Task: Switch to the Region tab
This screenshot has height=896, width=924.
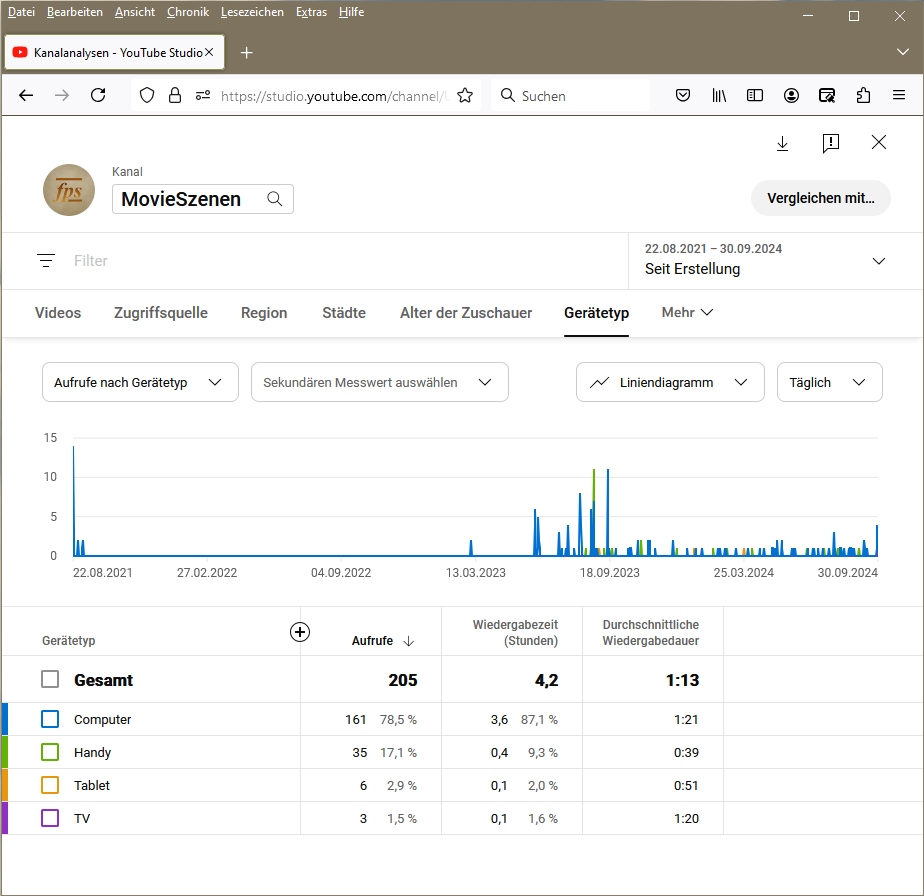Action: click(x=264, y=312)
